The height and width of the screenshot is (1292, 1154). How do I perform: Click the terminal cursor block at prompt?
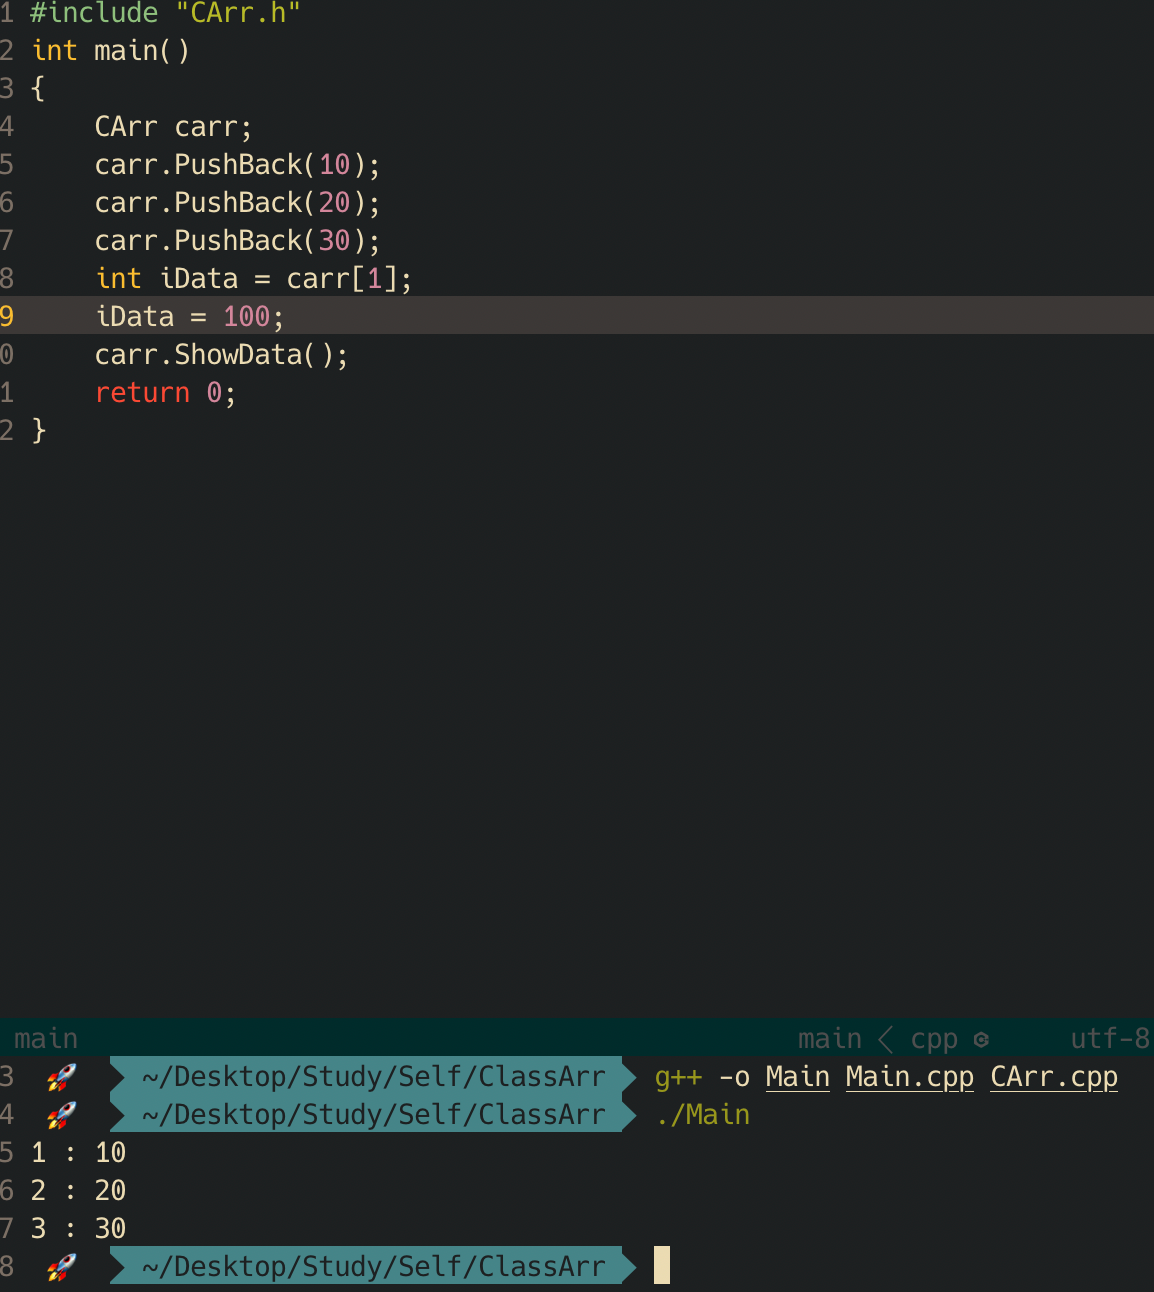tap(662, 1265)
